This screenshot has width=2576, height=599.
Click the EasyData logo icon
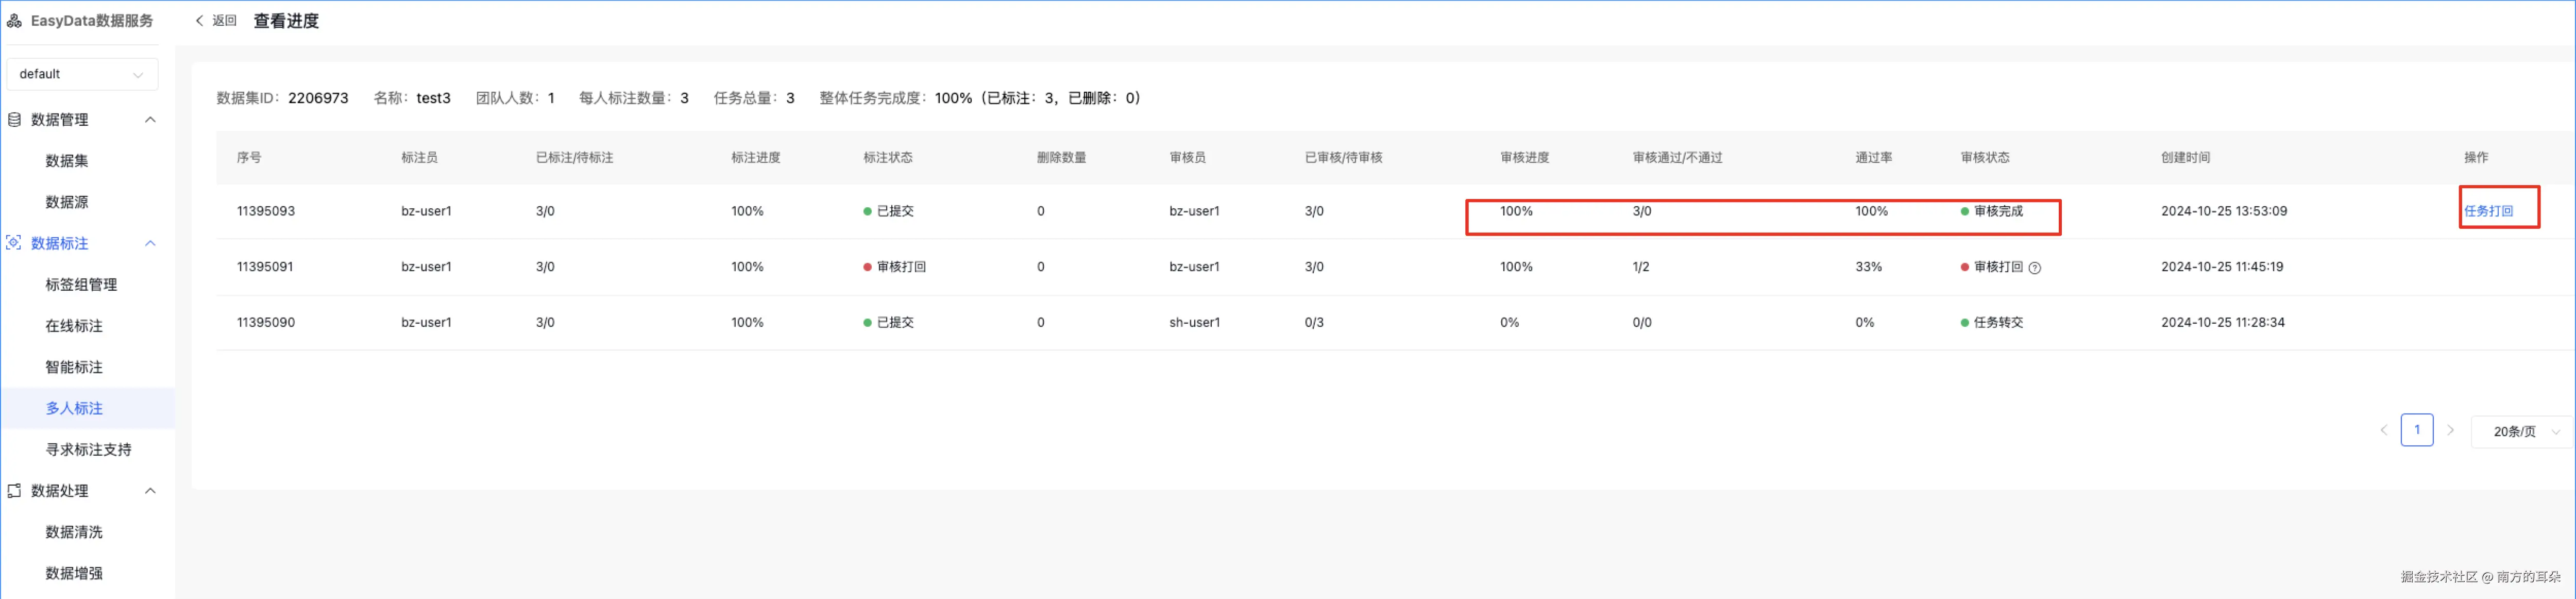coord(14,21)
